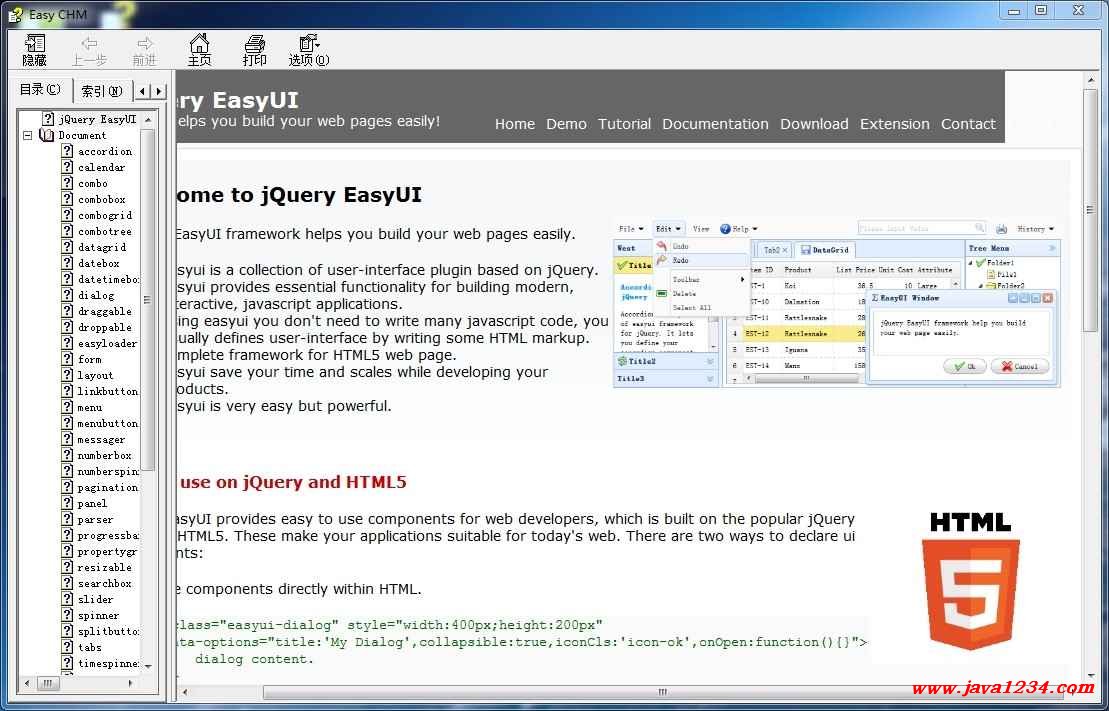Click the Hide (隐藏) toolbar icon
Viewport: 1109px width, 711px height.
pyautogui.click(x=35, y=44)
